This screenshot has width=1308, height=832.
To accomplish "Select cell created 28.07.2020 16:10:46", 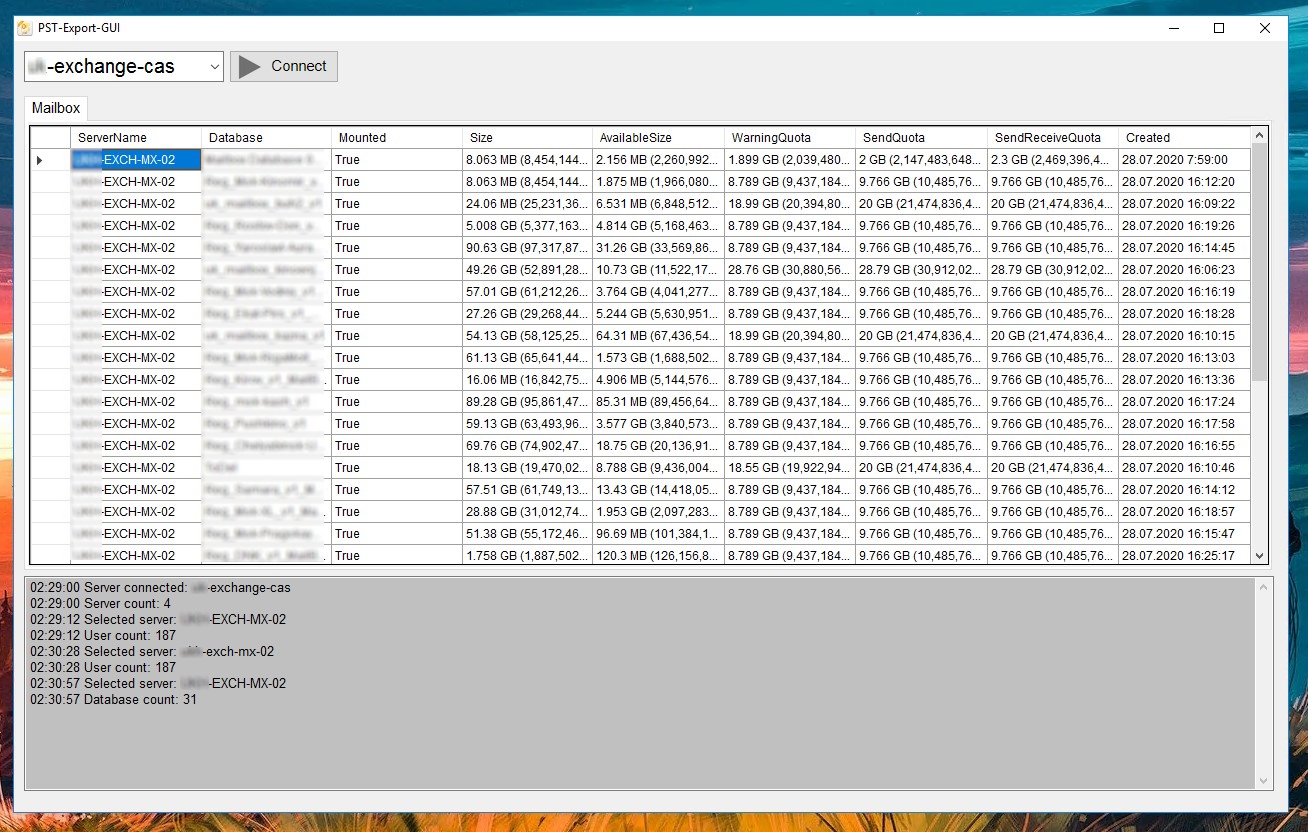I will (x=1184, y=468).
